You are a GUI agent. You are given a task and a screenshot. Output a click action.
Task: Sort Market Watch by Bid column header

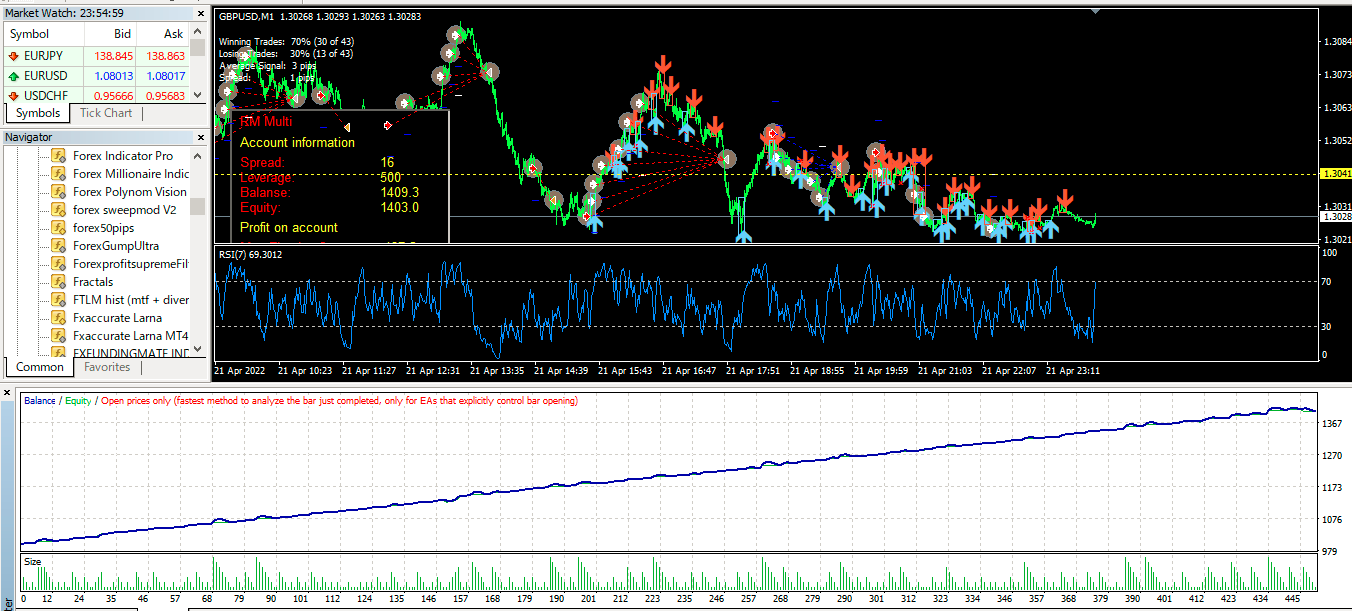[122, 34]
